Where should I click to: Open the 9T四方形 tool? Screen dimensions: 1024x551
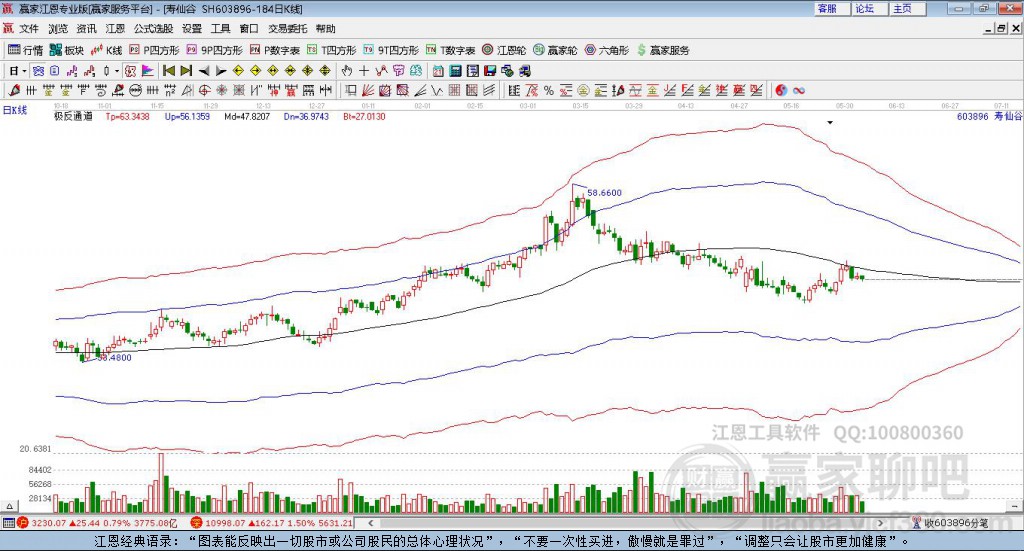(x=391, y=50)
